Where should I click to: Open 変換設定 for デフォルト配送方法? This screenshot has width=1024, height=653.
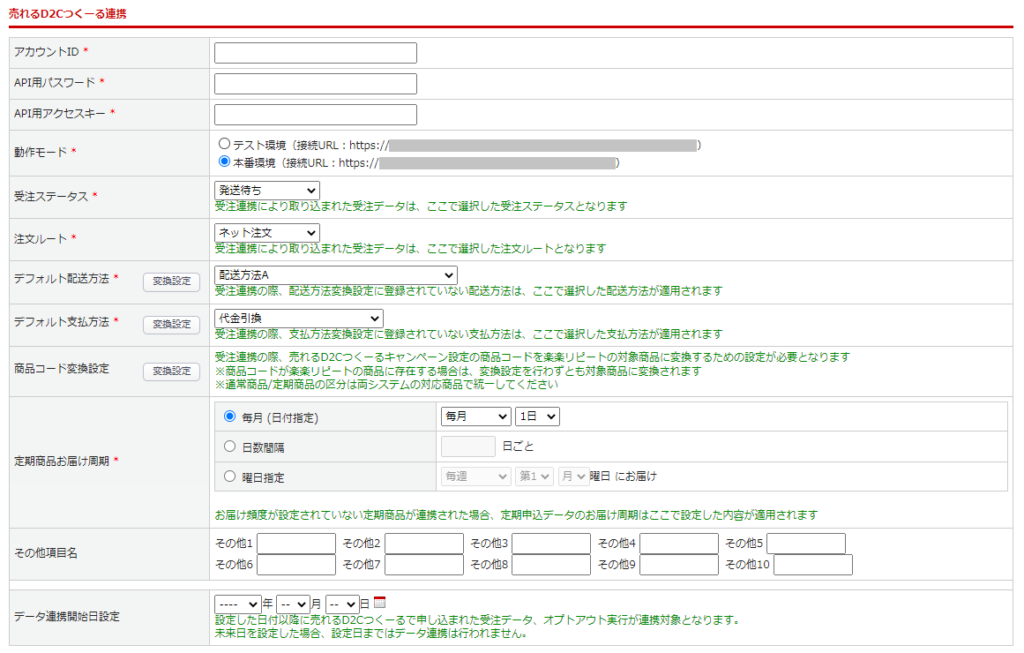click(171, 282)
